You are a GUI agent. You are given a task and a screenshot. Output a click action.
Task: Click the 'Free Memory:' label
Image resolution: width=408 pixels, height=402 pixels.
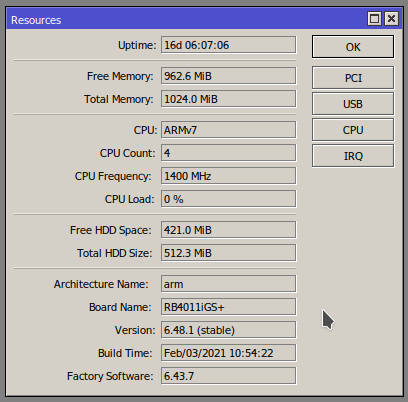(x=120, y=76)
